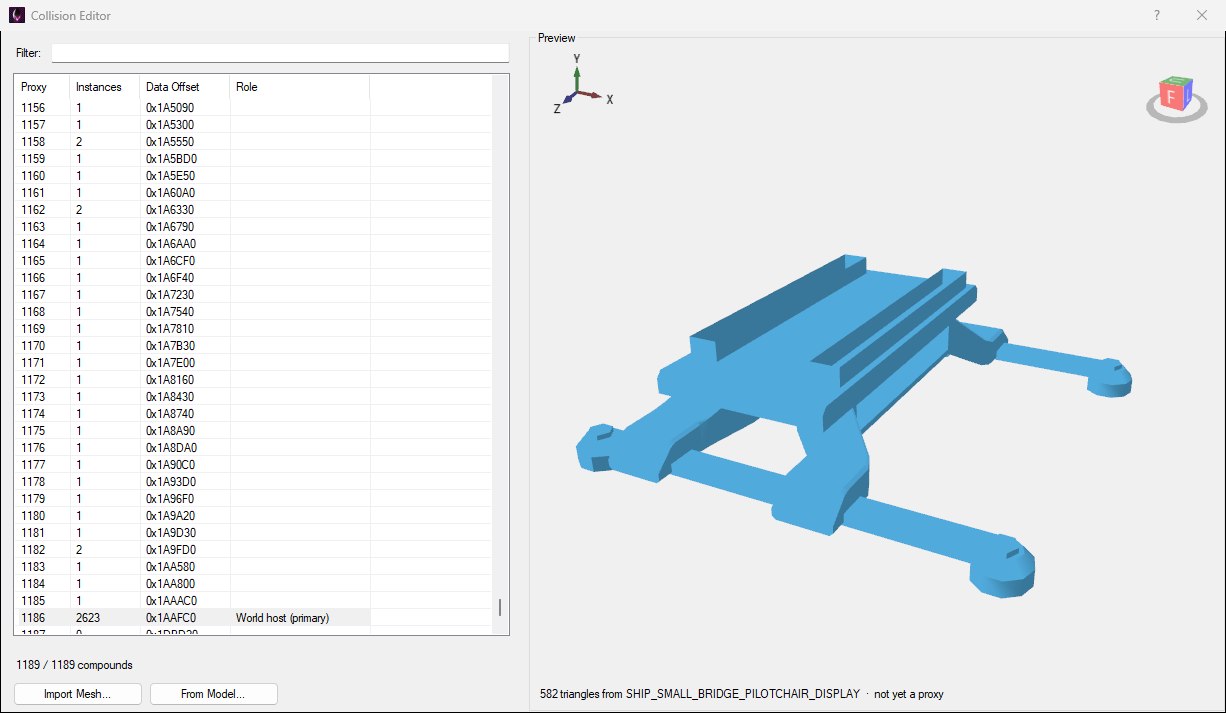Click the 2623 instances cell
Screen dimensions: 1226x713
[105, 618]
